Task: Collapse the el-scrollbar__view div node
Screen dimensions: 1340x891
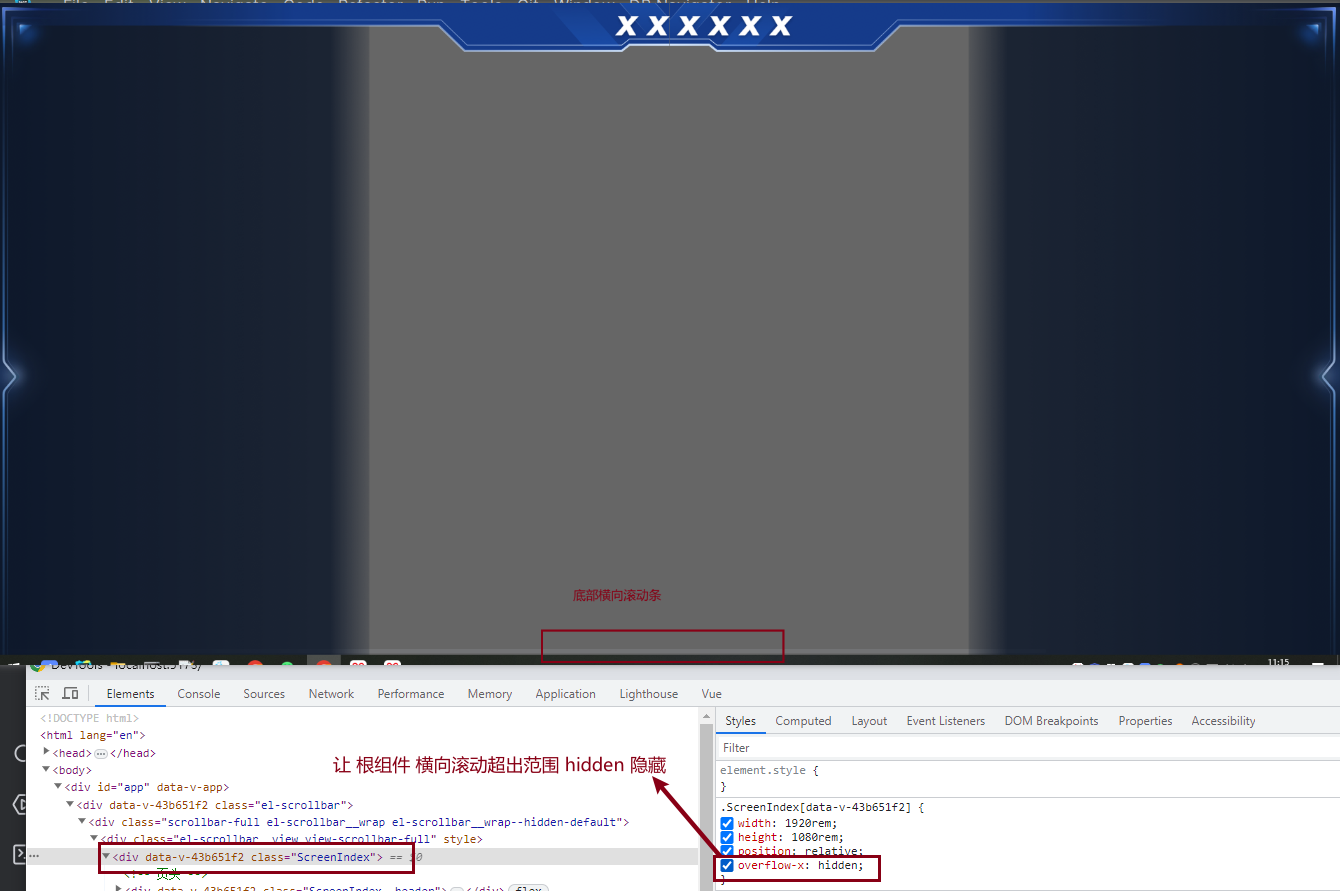Action: tap(94, 839)
